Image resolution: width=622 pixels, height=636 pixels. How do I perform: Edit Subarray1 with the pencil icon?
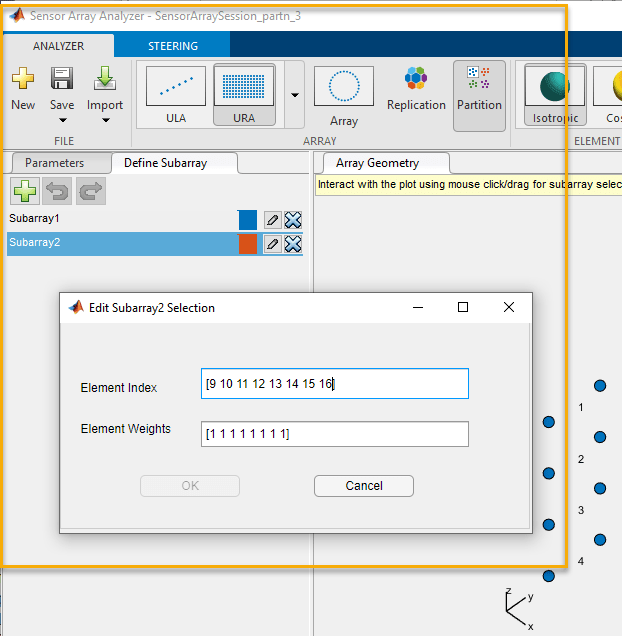(272, 220)
